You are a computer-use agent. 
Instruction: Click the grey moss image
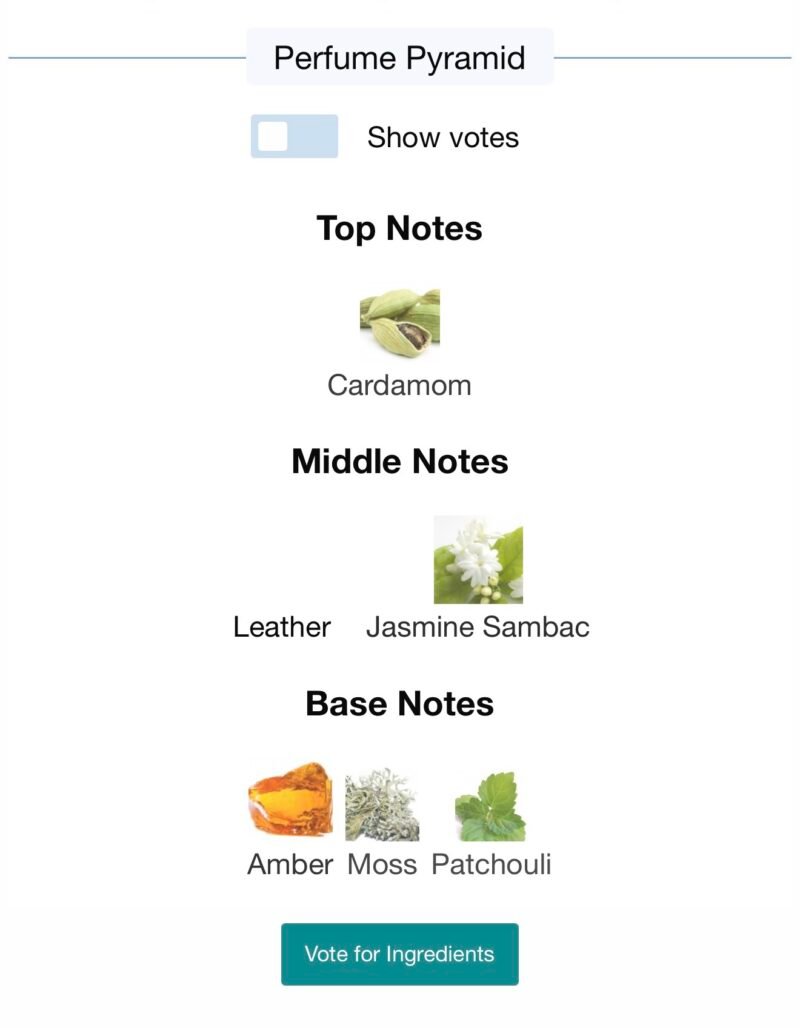pyautogui.click(x=382, y=805)
